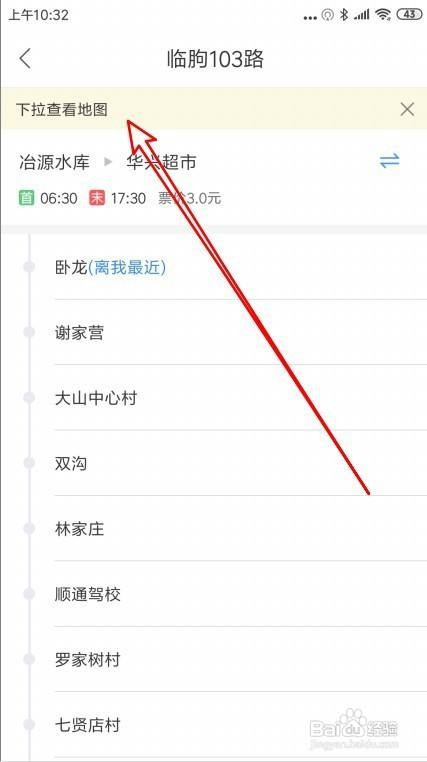
Task: Select the 谢家营 stop
Action: pos(240,332)
